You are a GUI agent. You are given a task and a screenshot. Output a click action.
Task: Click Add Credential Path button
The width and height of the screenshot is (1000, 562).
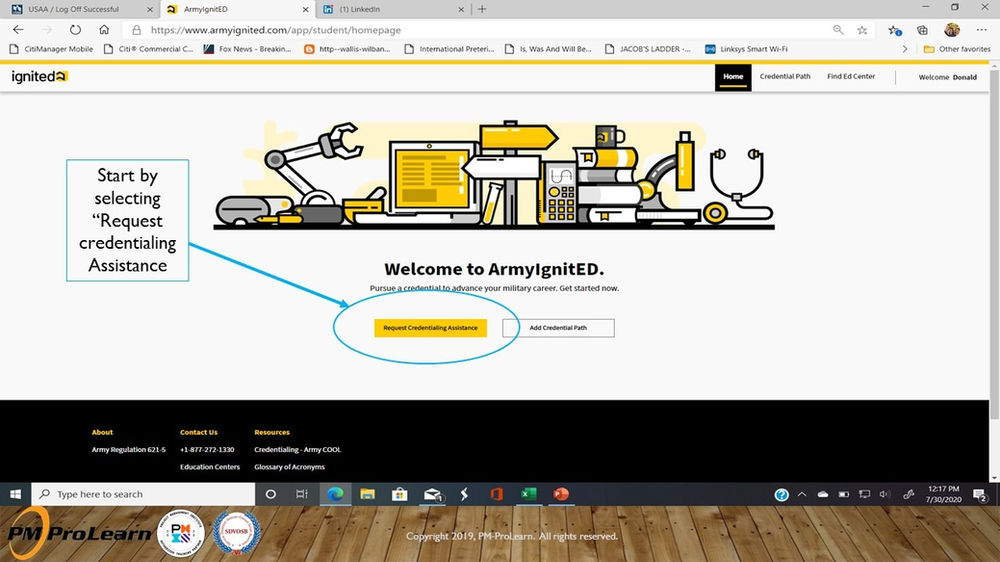click(x=558, y=328)
